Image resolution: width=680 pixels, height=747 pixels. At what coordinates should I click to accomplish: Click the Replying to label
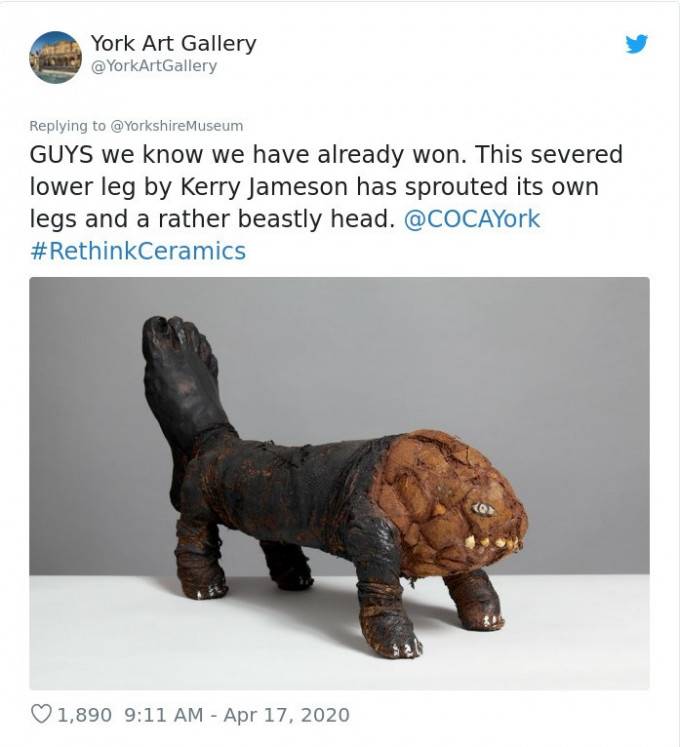pos(68,126)
